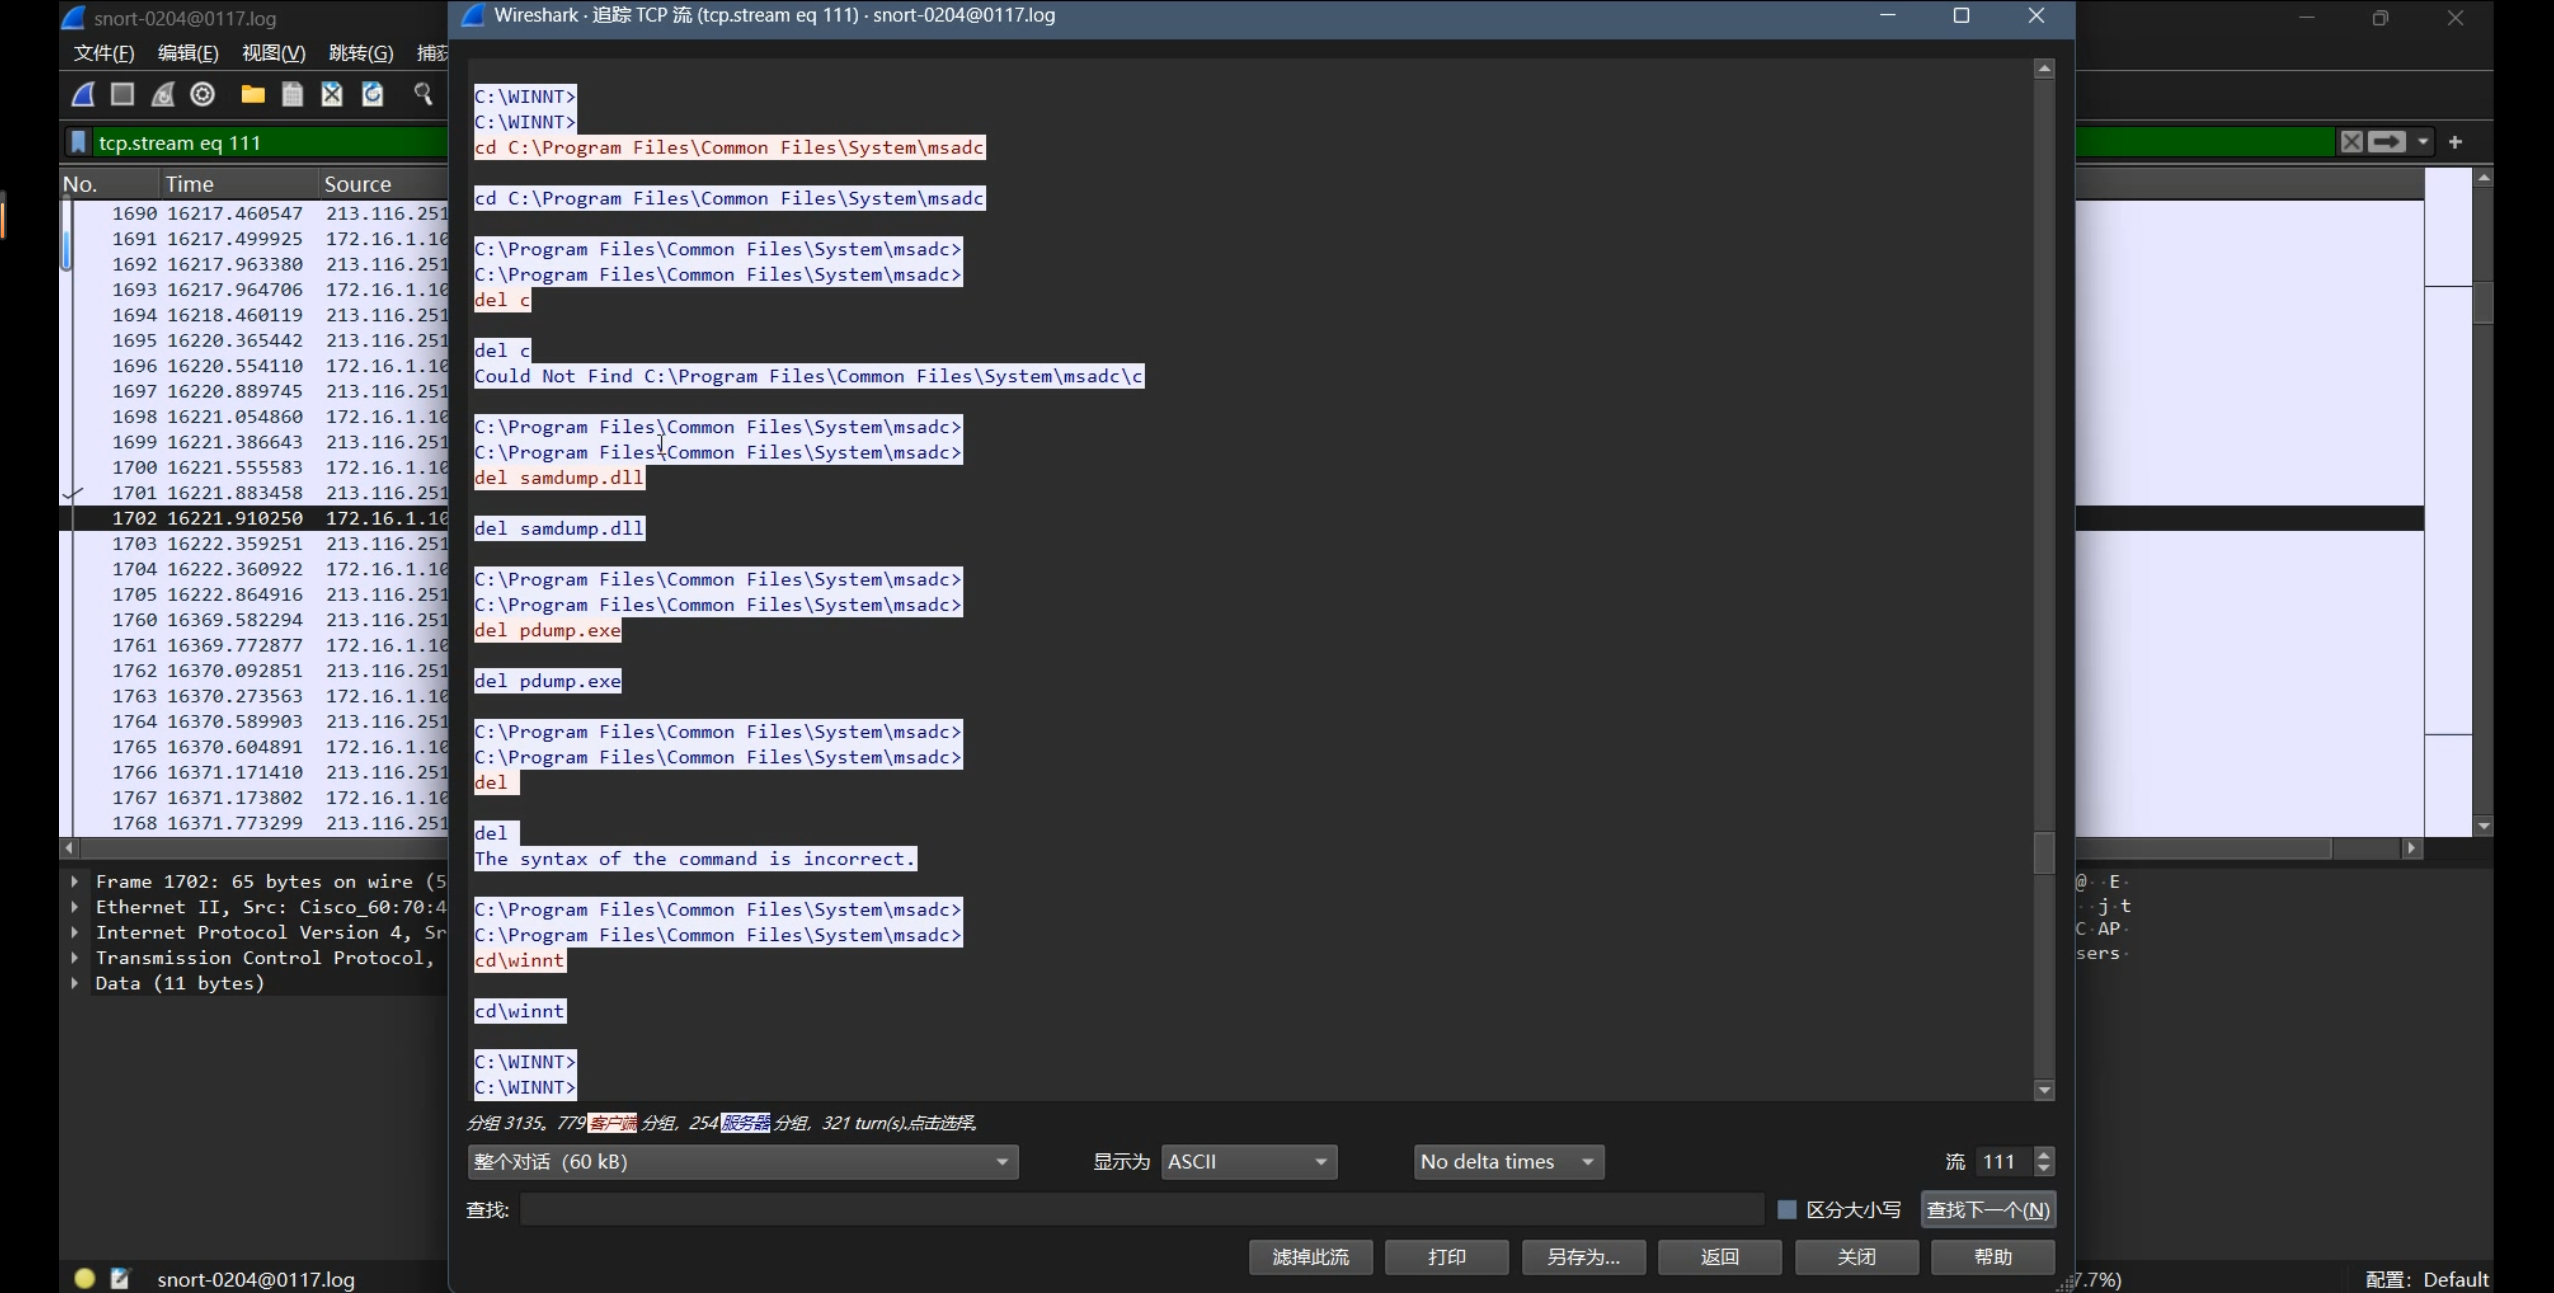Click the close capture file icon

pos(332,94)
